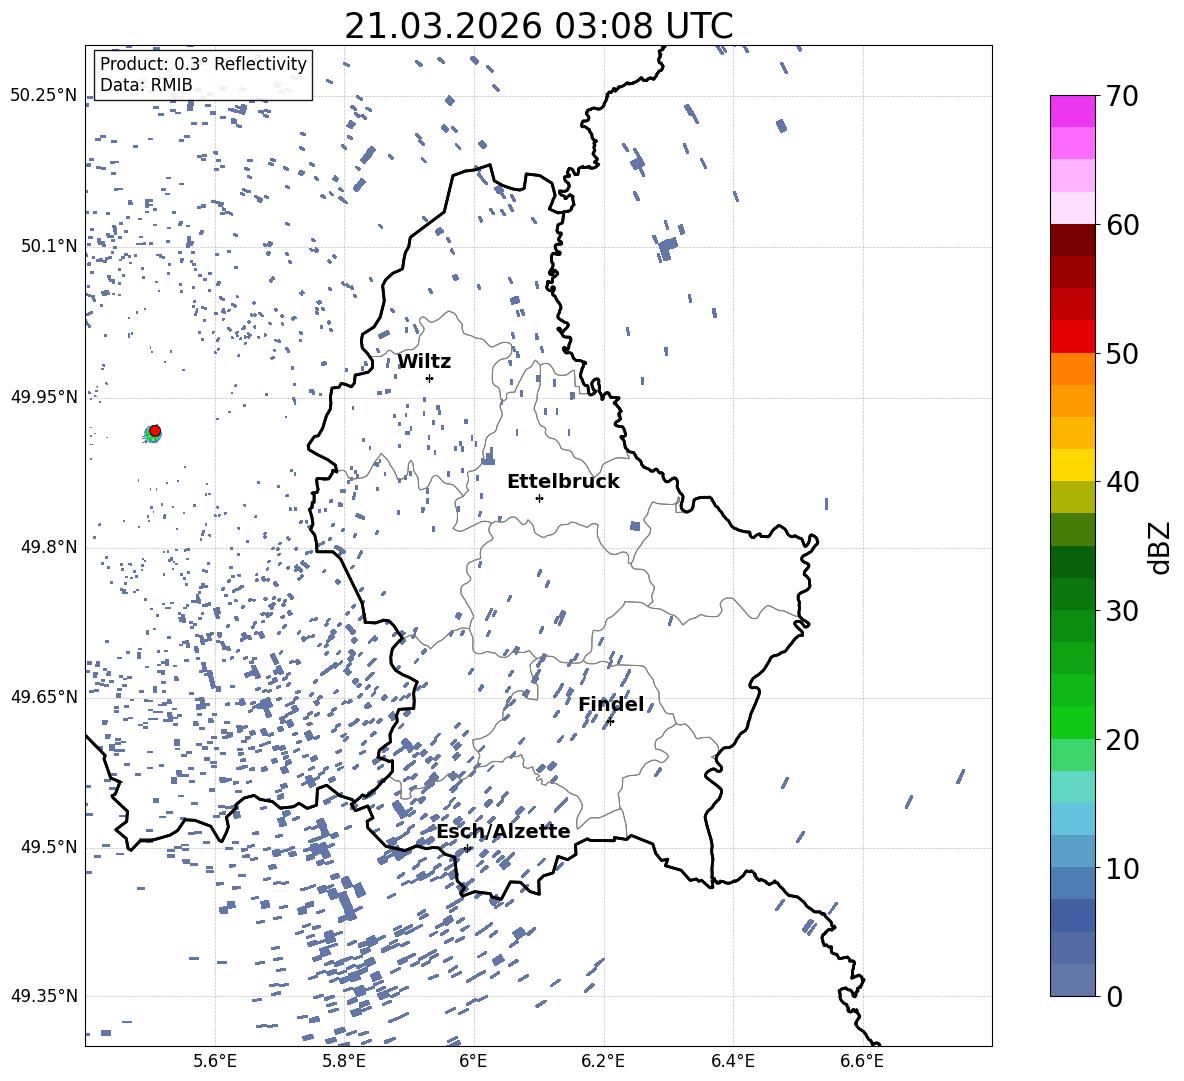Click the 5.6°E longitude label
The width and height of the screenshot is (1184, 1081).
pyautogui.click(x=215, y=1061)
